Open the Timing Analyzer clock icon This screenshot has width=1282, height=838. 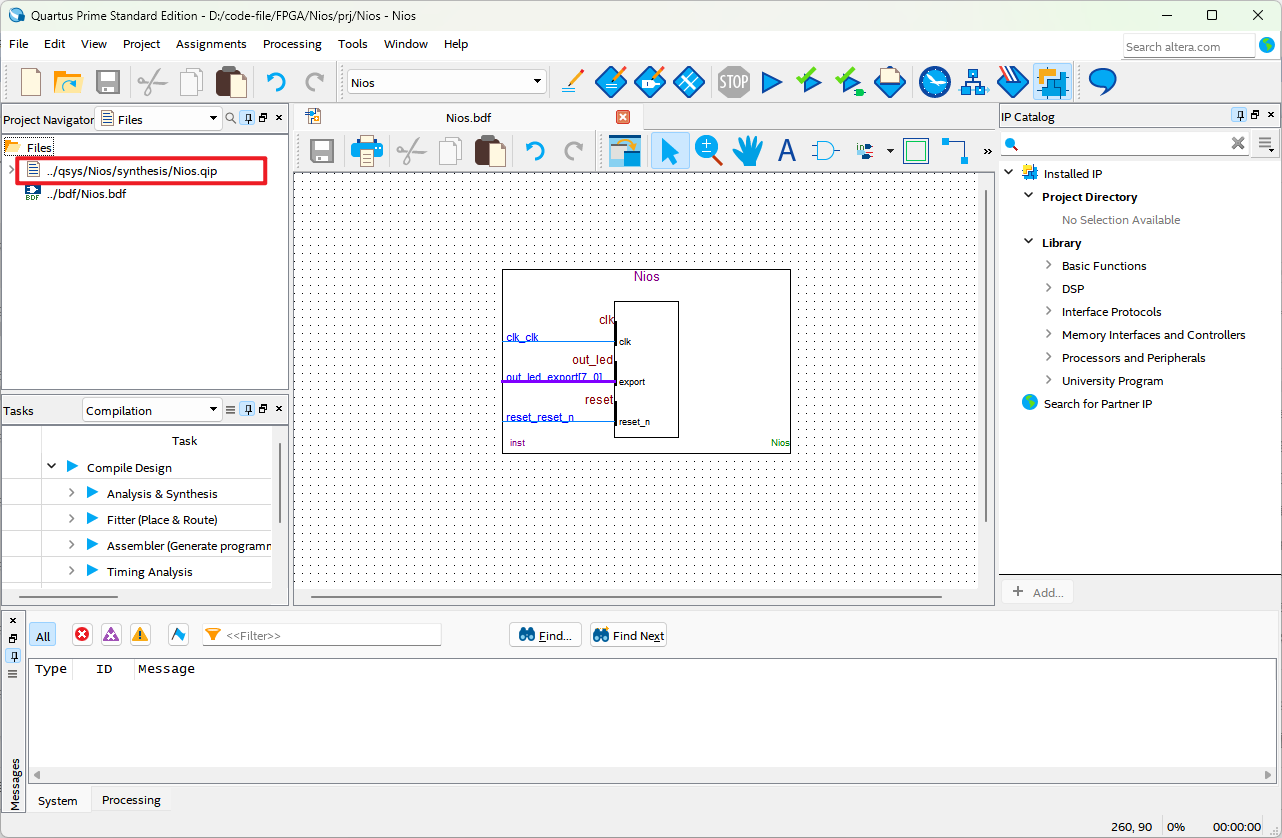[x=935, y=82]
